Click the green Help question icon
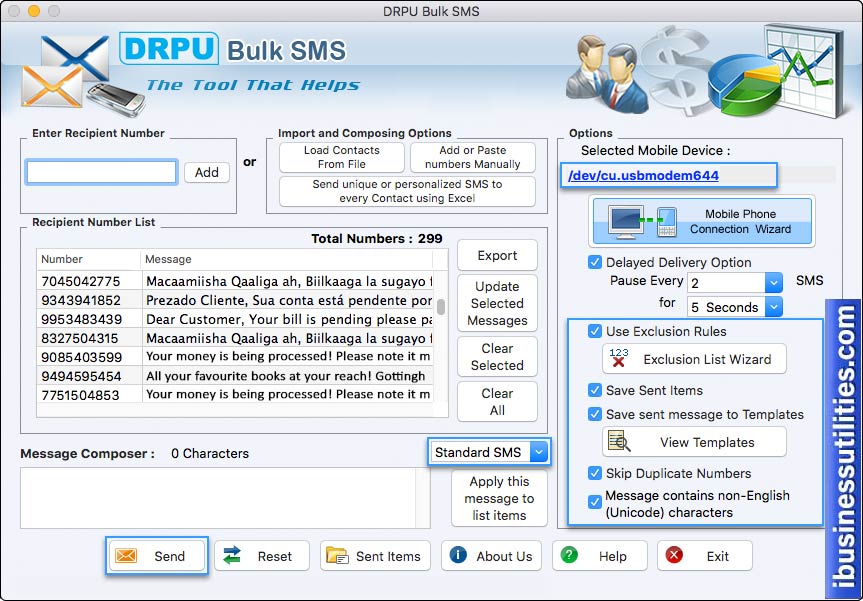This screenshot has width=863, height=601. coord(569,555)
